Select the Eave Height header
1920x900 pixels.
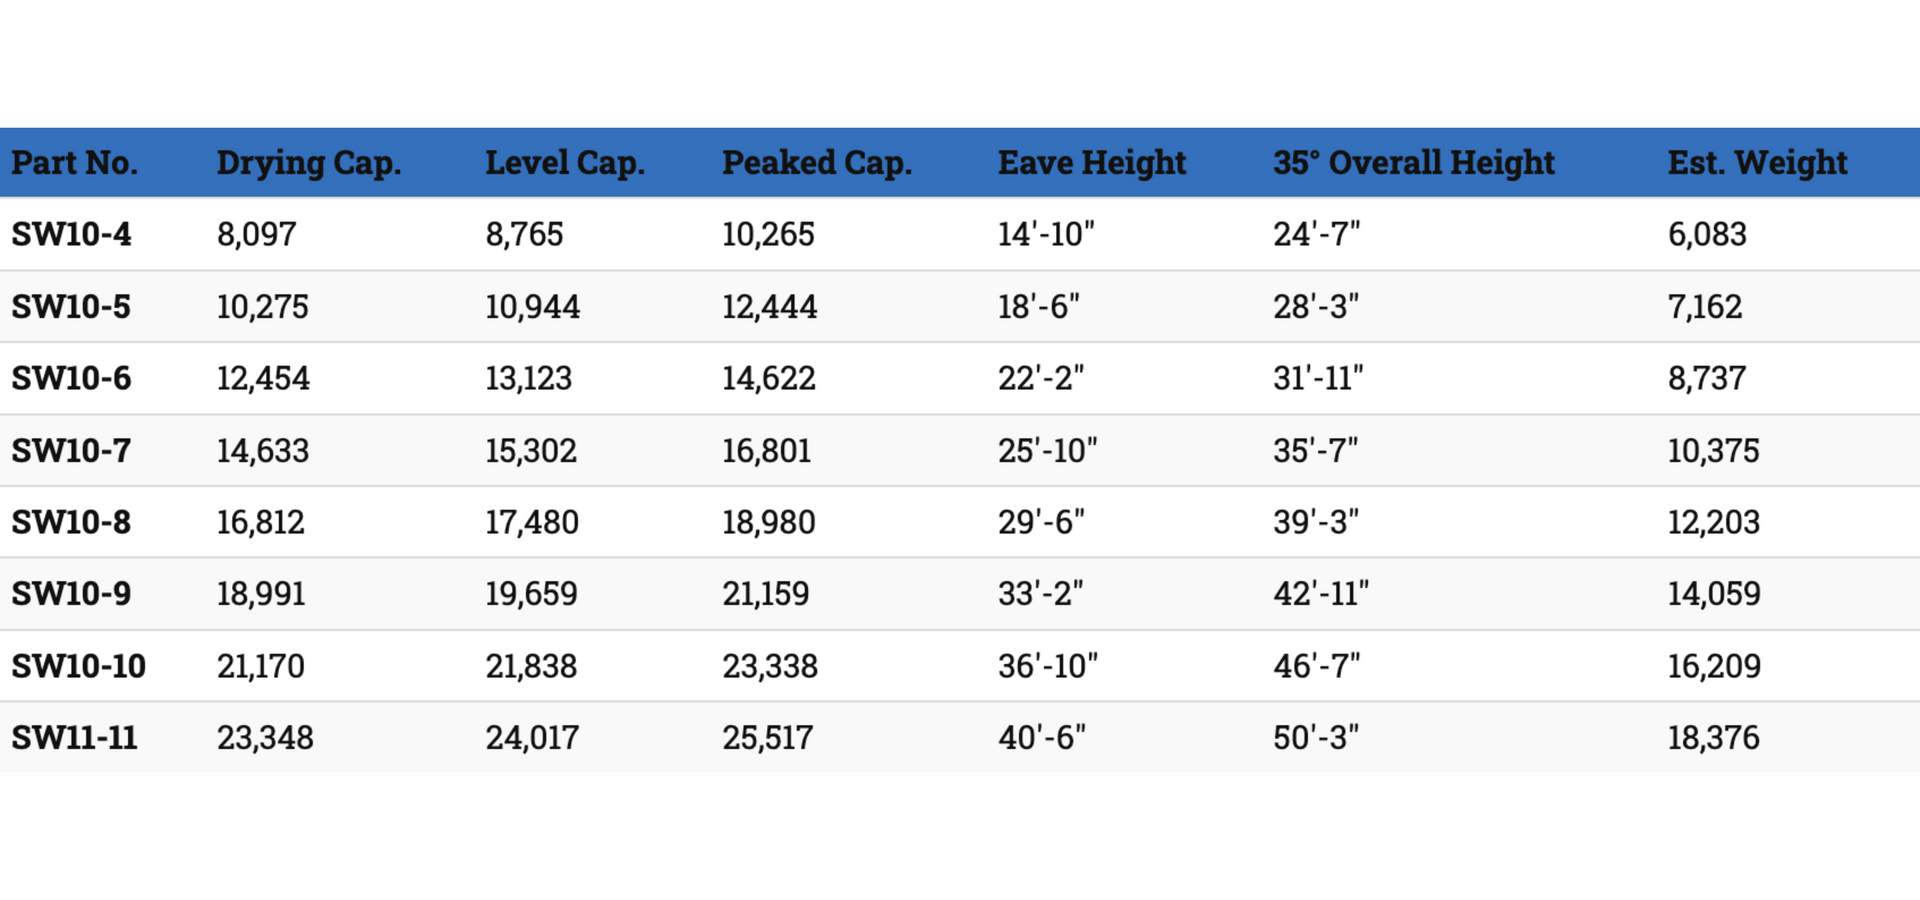[x=1092, y=163]
